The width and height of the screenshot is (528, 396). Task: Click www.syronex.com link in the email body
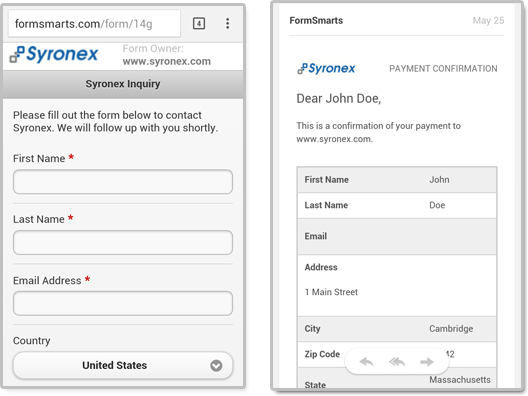(x=334, y=139)
